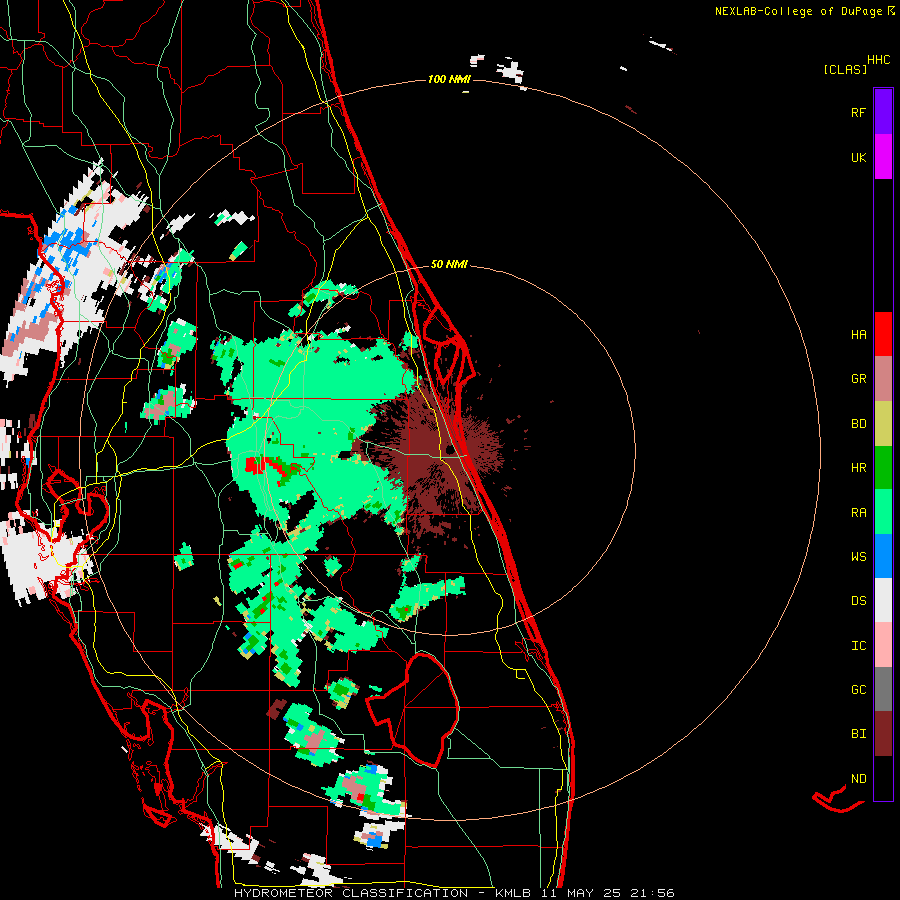Select the GR graupel legend color
The width and height of the screenshot is (900, 900).
tap(883, 378)
